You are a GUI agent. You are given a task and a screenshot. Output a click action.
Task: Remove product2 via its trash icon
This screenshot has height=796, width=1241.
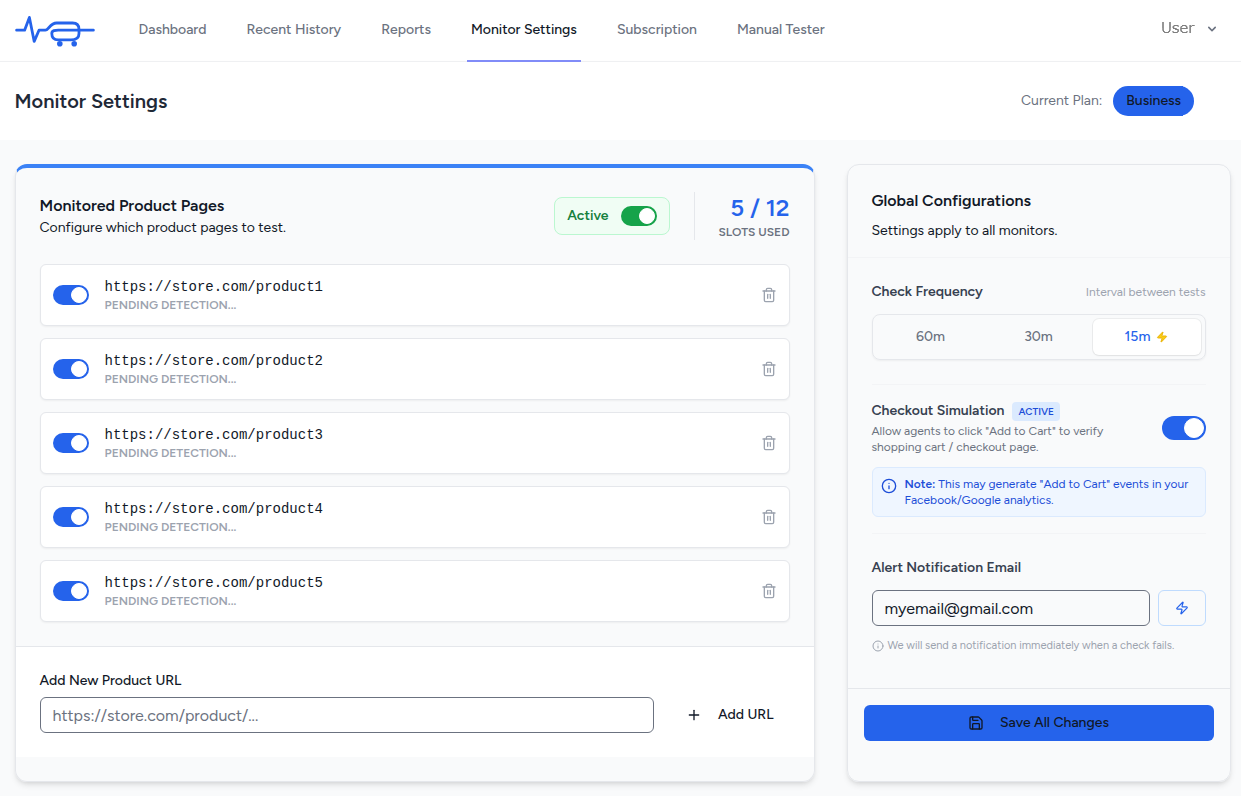click(x=769, y=369)
